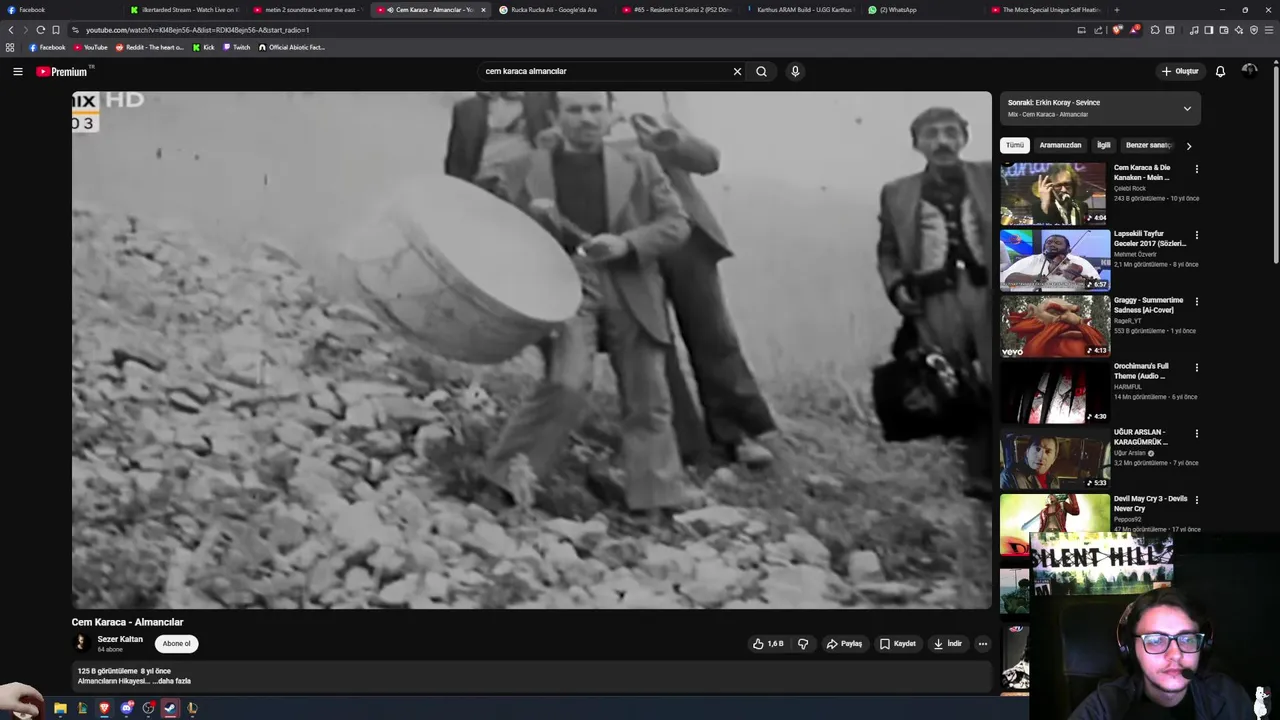The width and height of the screenshot is (1280, 720).
Task: Open File Explorer from the taskbar
Action: [60, 708]
